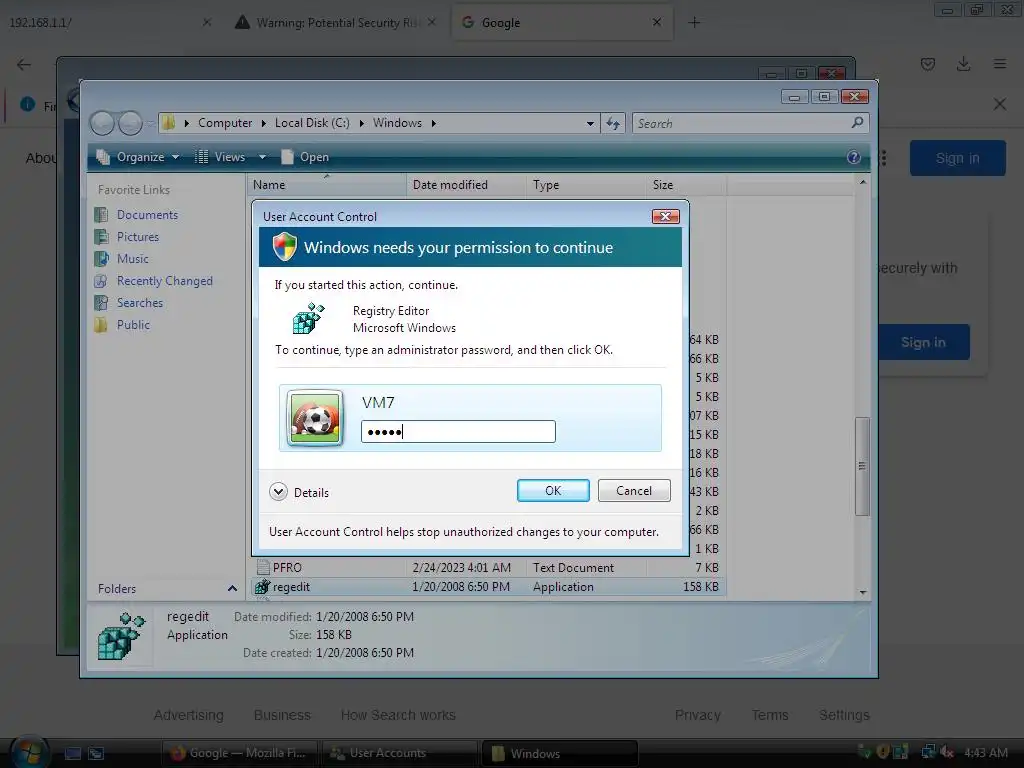Open address bar history dropdown
Image resolution: width=1024 pixels, height=768 pixels.
[590, 123]
